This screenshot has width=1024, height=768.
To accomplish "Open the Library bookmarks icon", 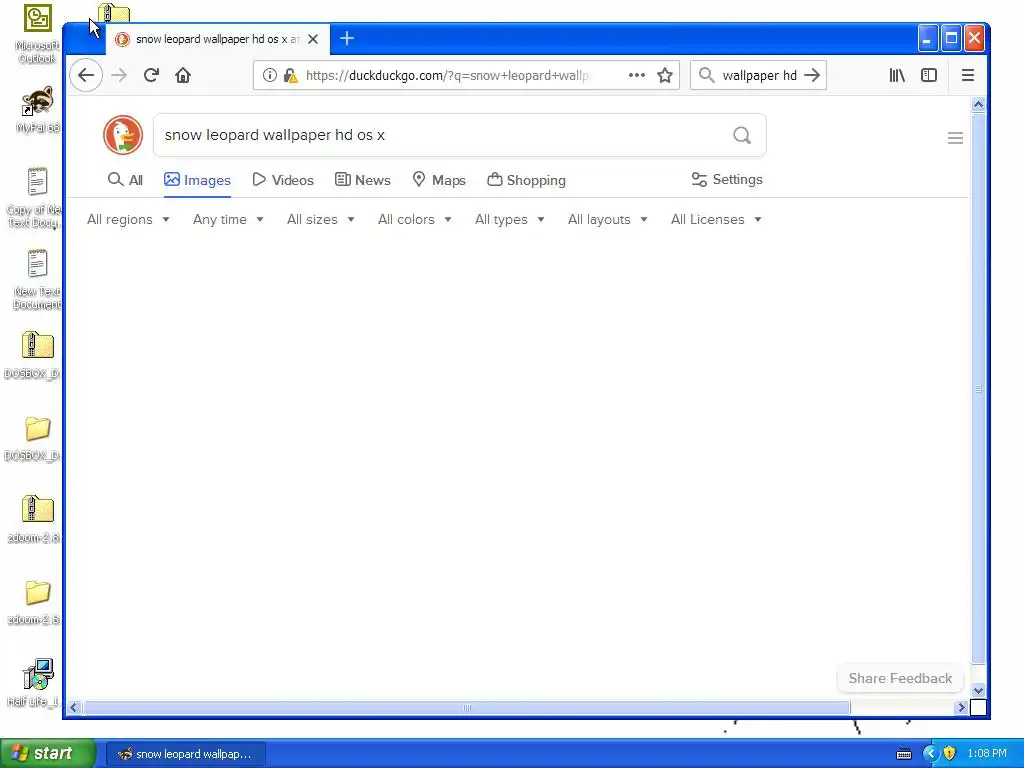I will [x=897, y=75].
